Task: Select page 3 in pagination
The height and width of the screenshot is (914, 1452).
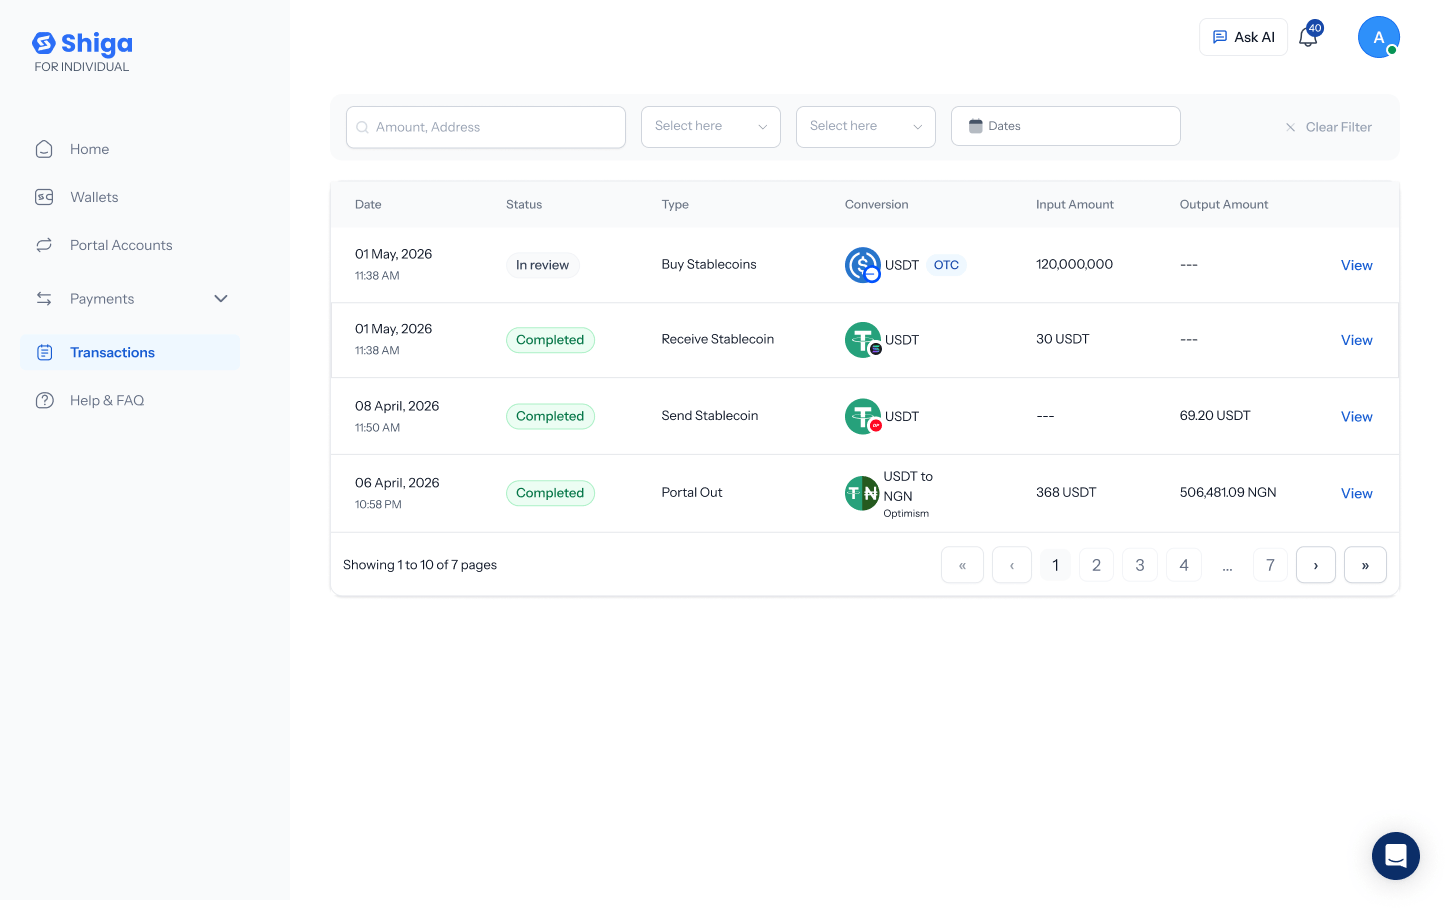Action: 1140,565
